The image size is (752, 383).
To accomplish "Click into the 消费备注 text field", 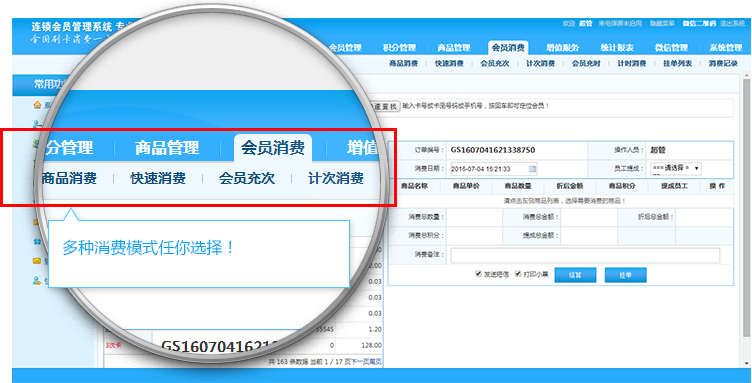I will click(585, 255).
